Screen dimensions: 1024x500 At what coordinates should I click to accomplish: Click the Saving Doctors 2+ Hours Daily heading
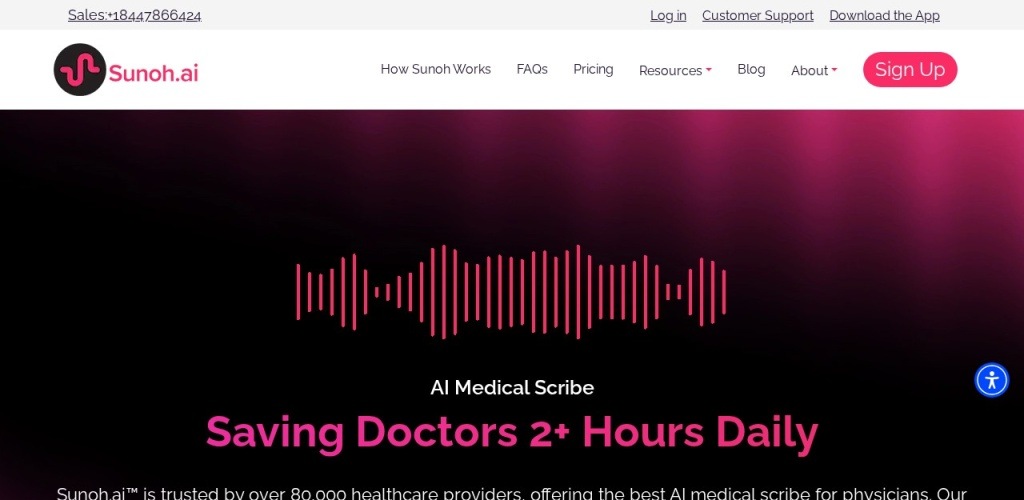click(x=512, y=433)
